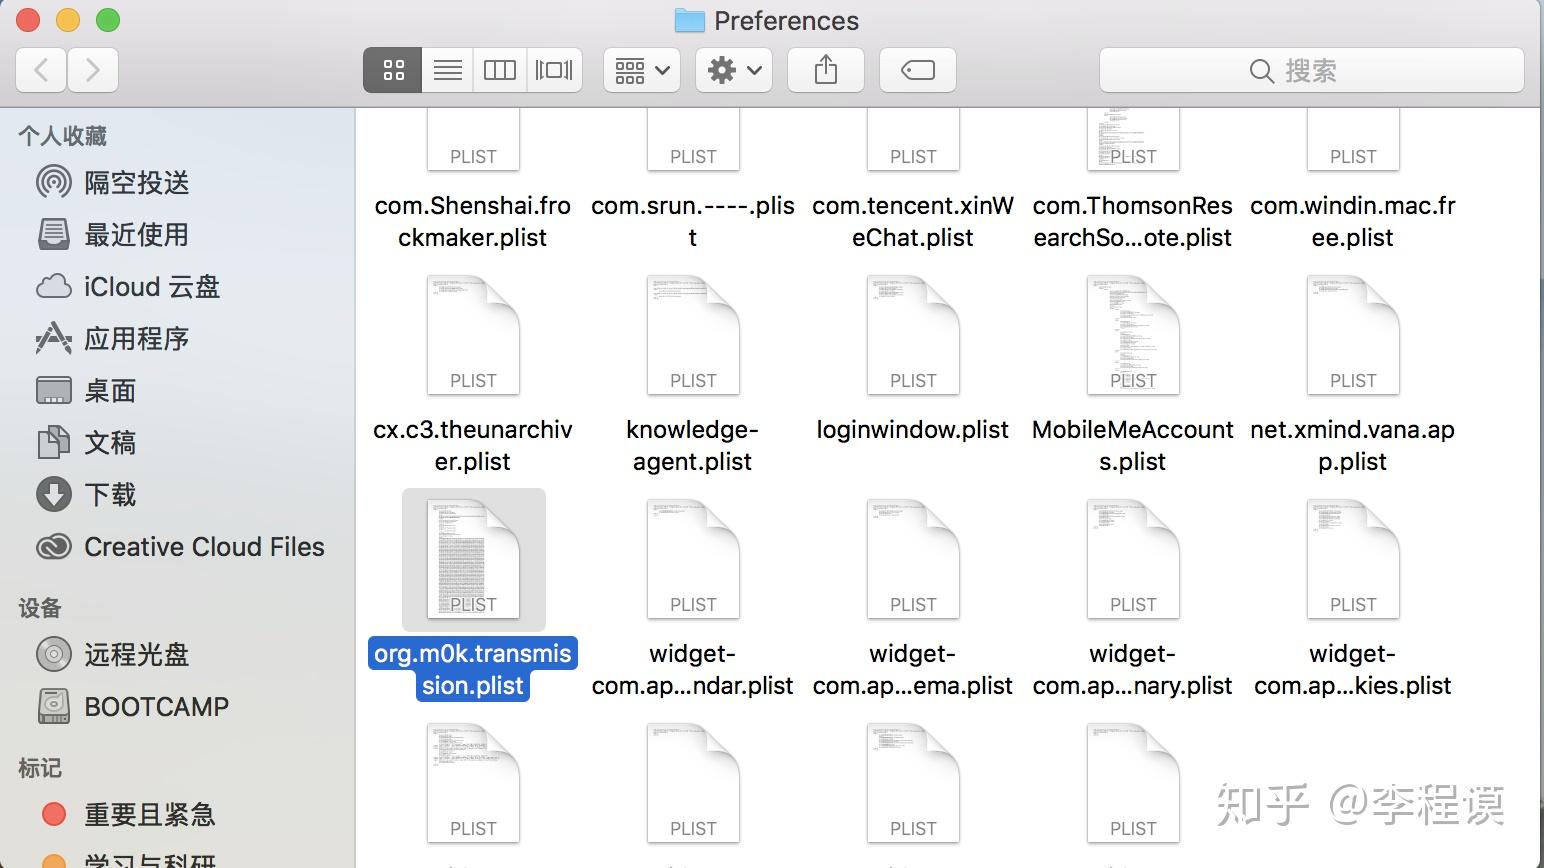Click the search field

pos(1310,70)
